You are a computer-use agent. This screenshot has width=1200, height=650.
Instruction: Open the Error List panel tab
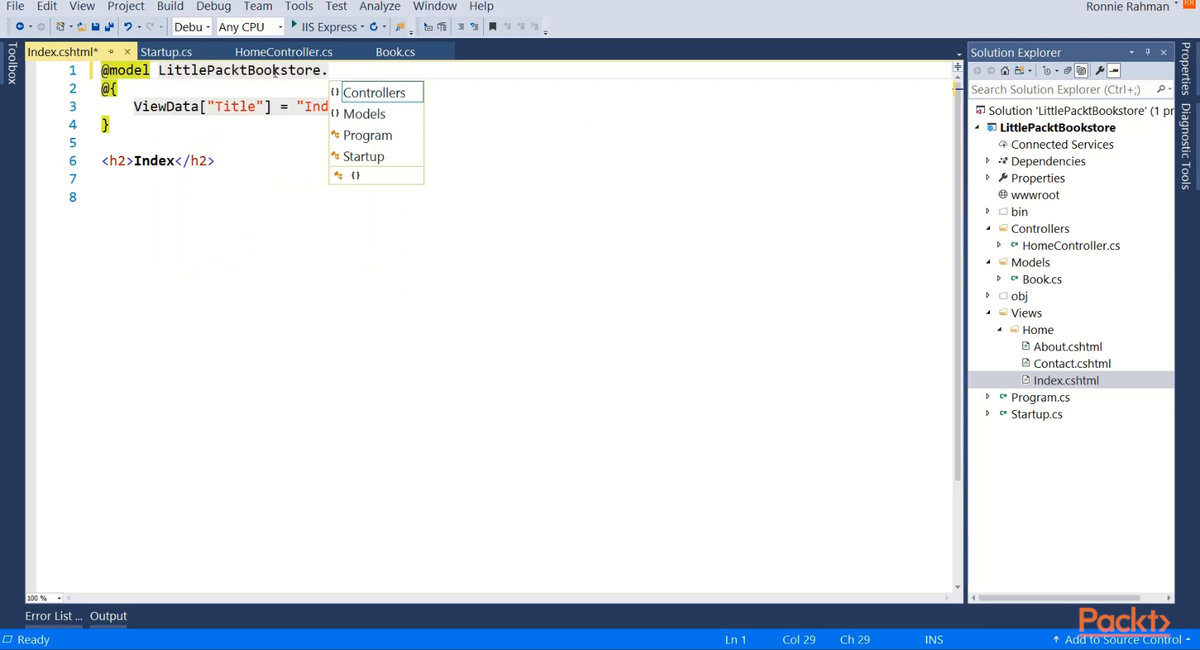point(54,616)
